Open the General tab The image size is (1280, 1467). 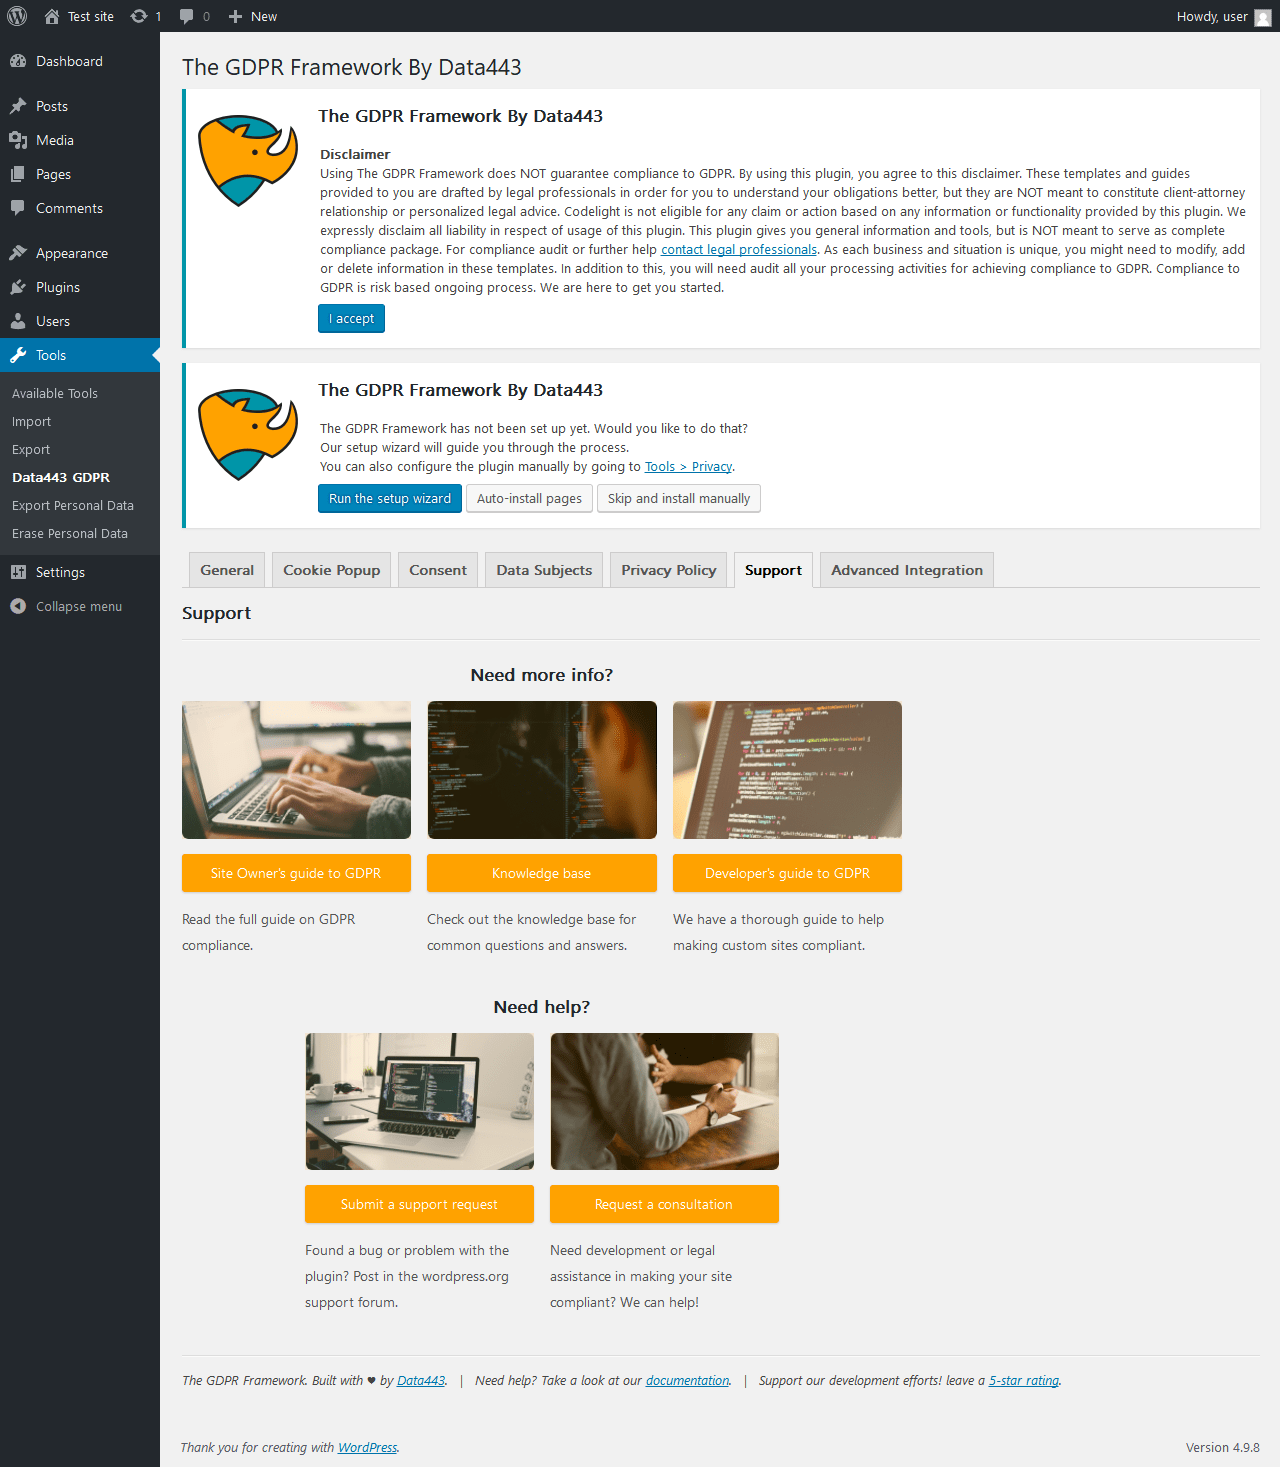(227, 570)
